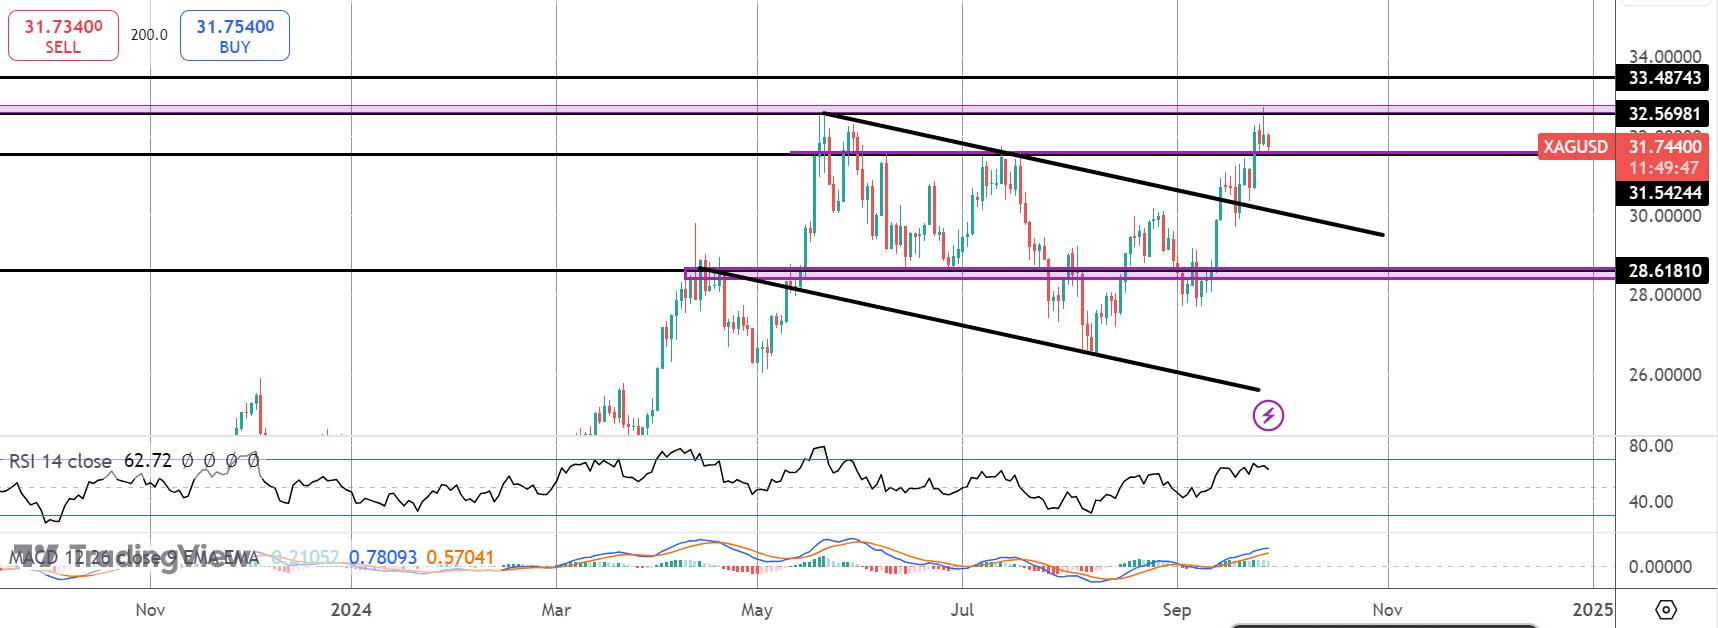Select the 28.61810 horizontal line price label
This screenshot has height=628, width=1718.
click(x=1665, y=271)
